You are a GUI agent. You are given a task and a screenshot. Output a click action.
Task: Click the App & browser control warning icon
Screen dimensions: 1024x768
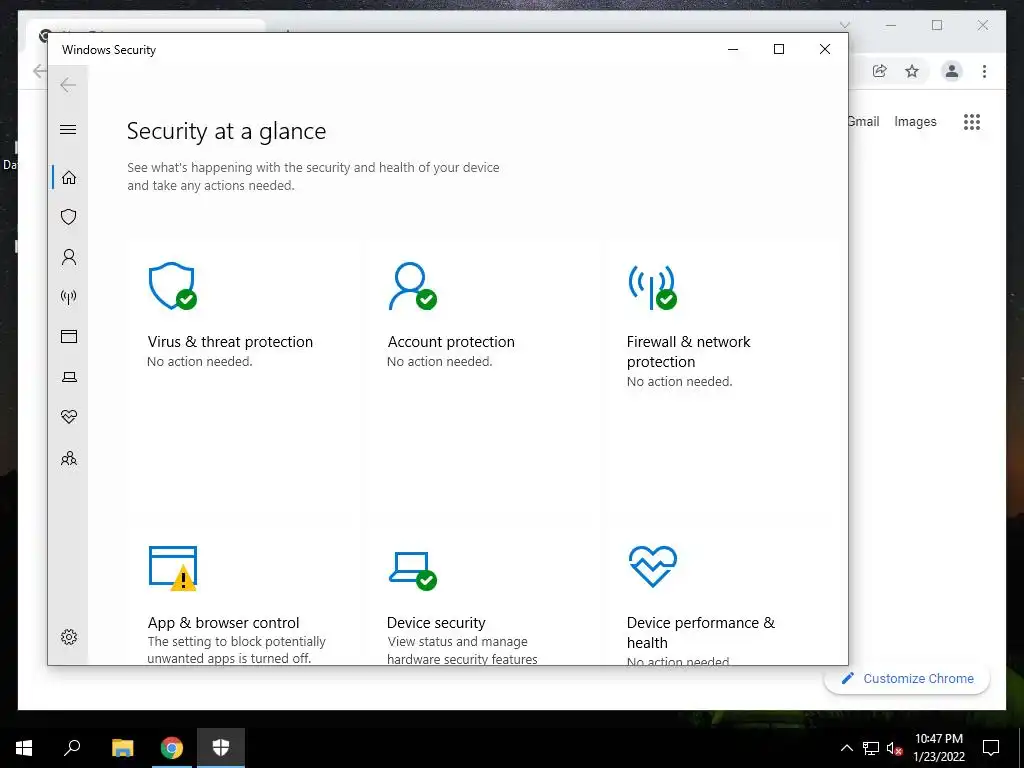coord(173,568)
